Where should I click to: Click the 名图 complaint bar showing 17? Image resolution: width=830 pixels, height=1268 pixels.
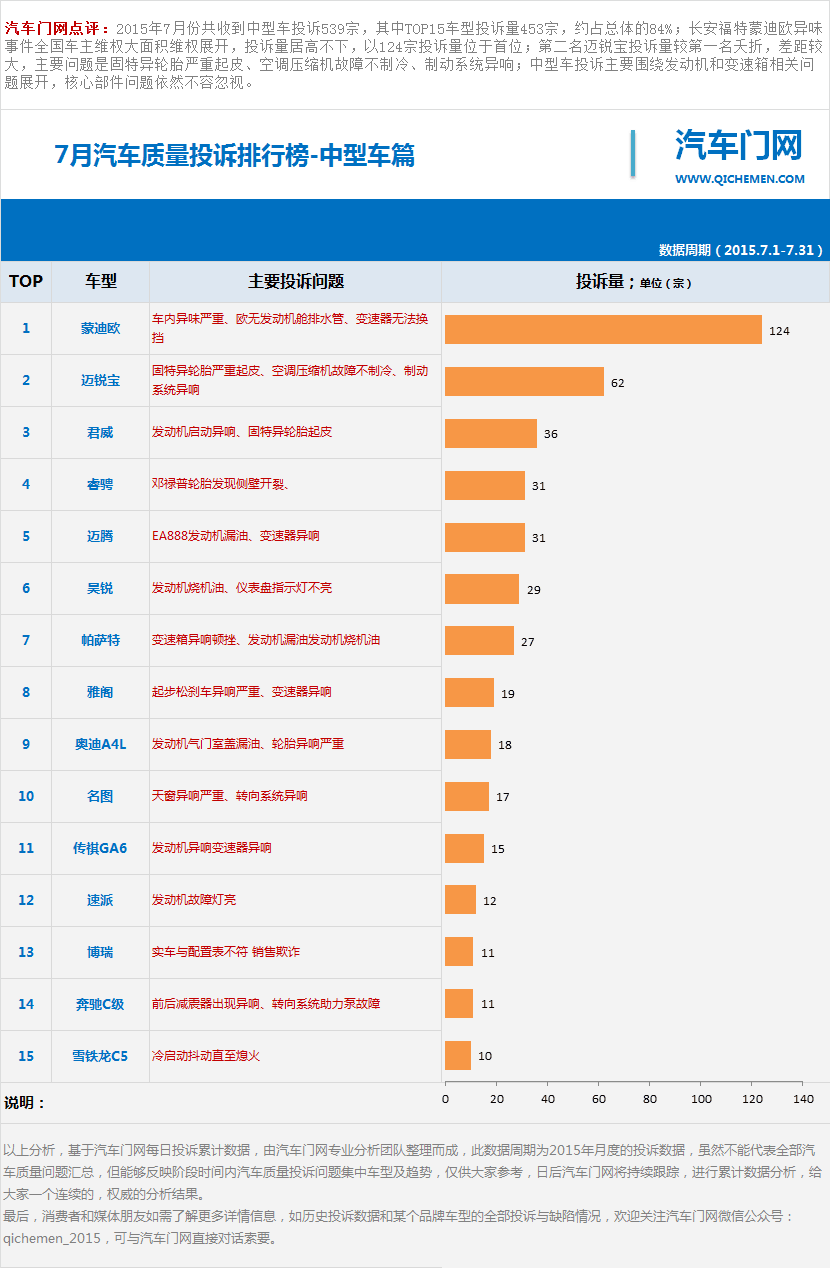click(467, 797)
